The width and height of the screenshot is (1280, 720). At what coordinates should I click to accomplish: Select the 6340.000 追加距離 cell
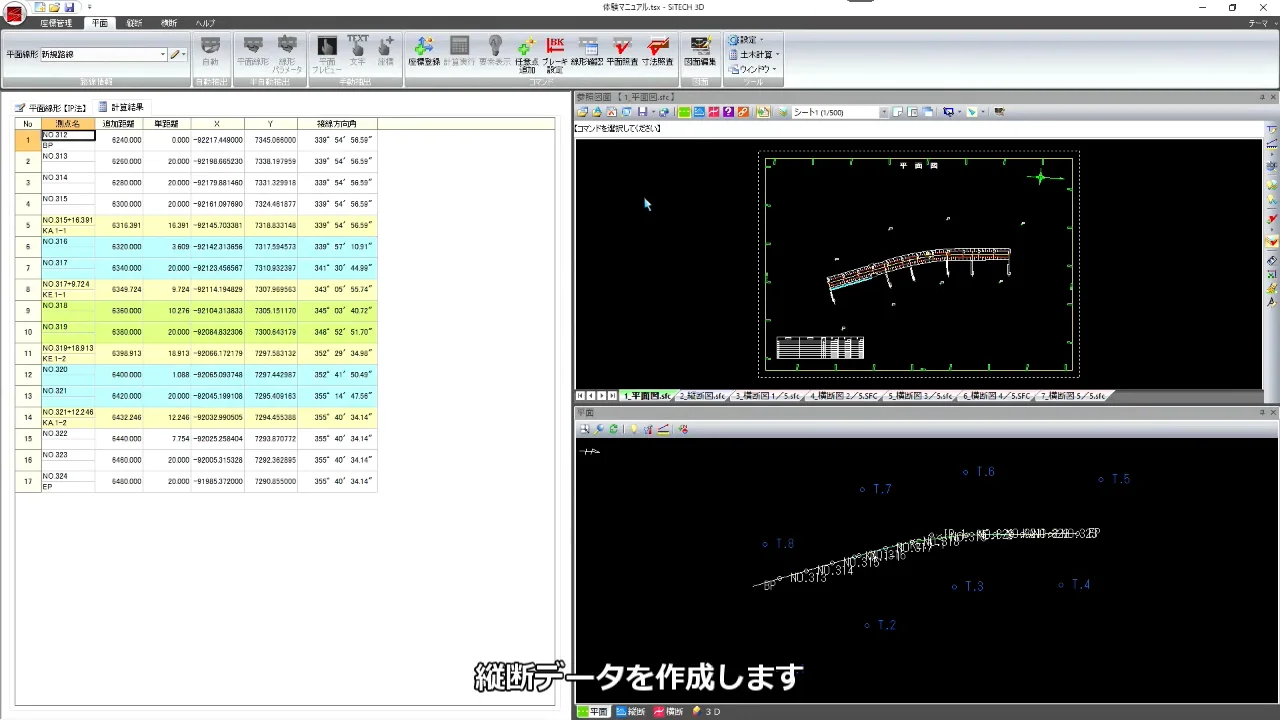point(119,268)
